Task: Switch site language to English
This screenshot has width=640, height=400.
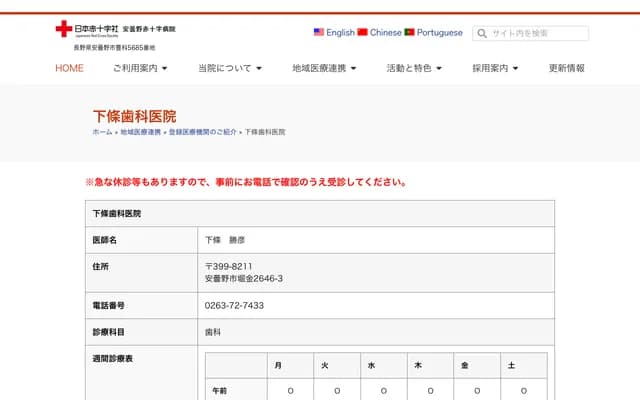Action: (x=340, y=32)
